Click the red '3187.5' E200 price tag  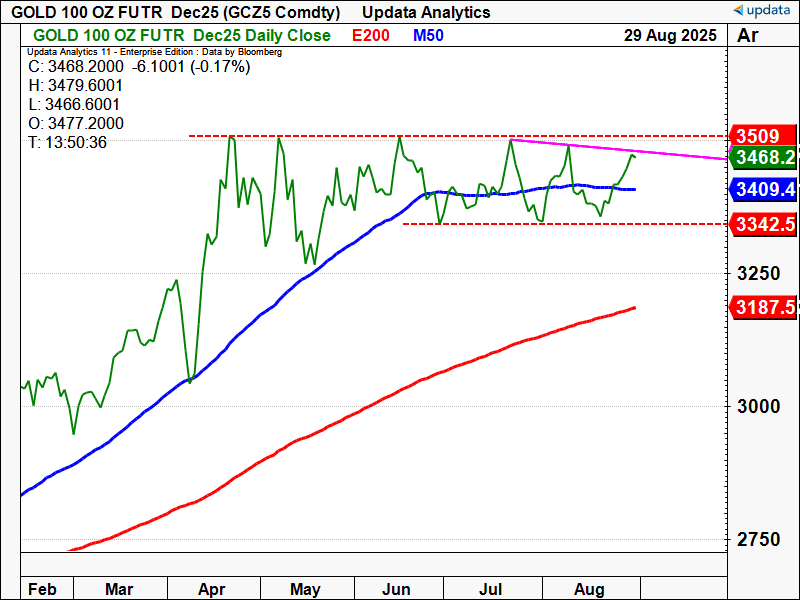(x=764, y=307)
